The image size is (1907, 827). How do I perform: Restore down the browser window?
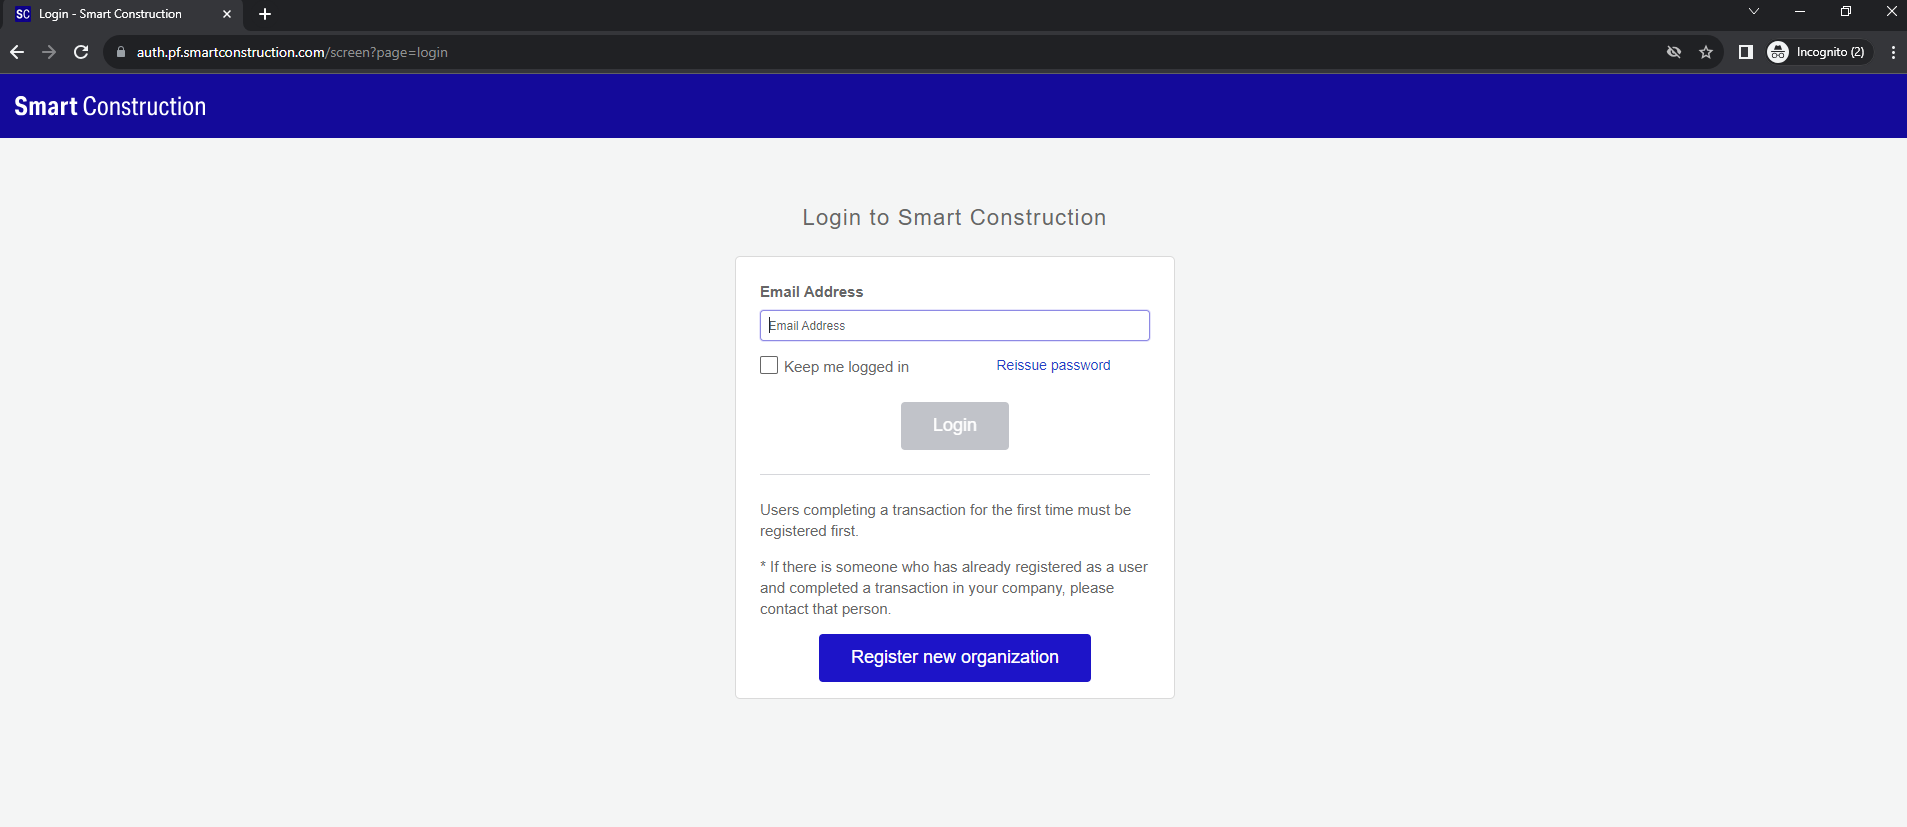[x=1846, y=12]
